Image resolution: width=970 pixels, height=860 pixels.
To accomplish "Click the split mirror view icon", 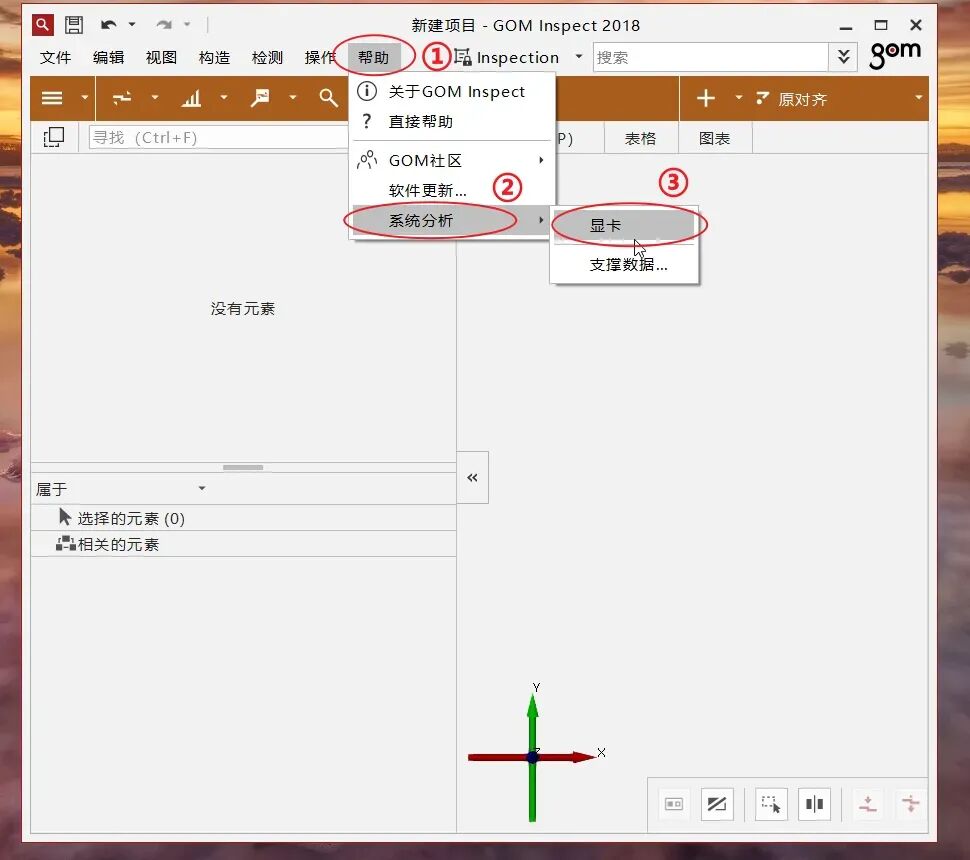I will pyautogui.click(x=814, y=804).
